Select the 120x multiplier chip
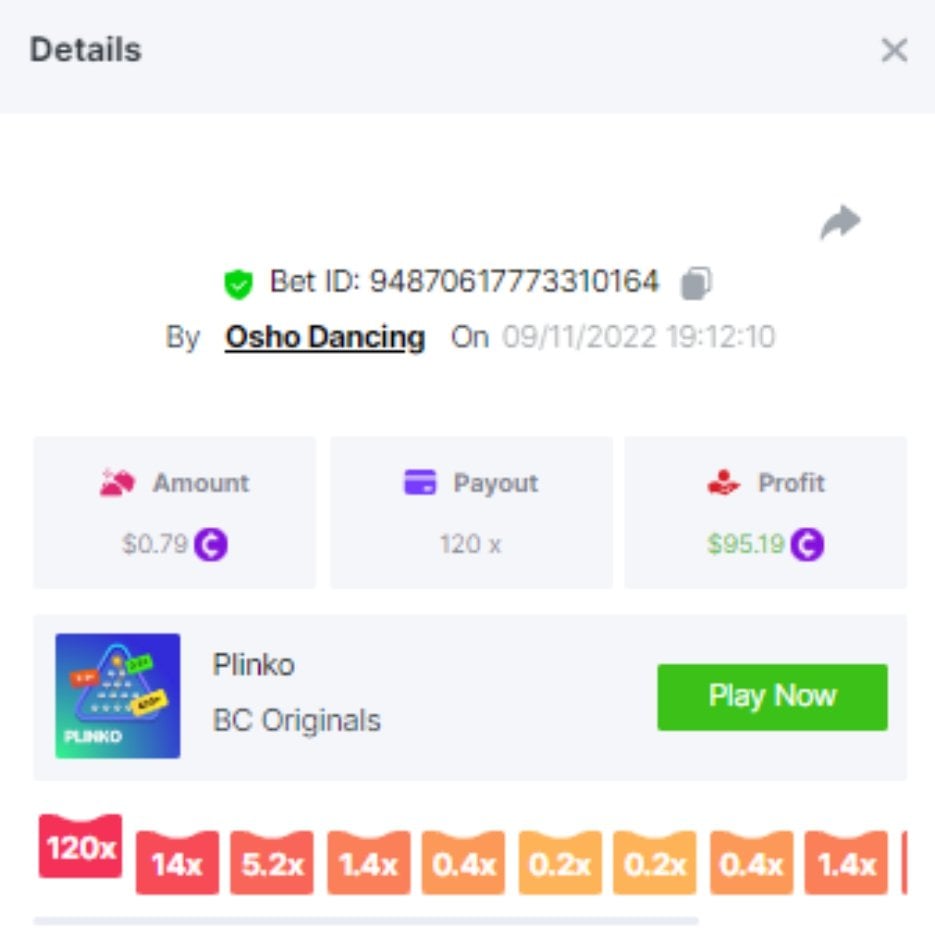This screenshot has width=935, height=942. [x=81, y=846]
